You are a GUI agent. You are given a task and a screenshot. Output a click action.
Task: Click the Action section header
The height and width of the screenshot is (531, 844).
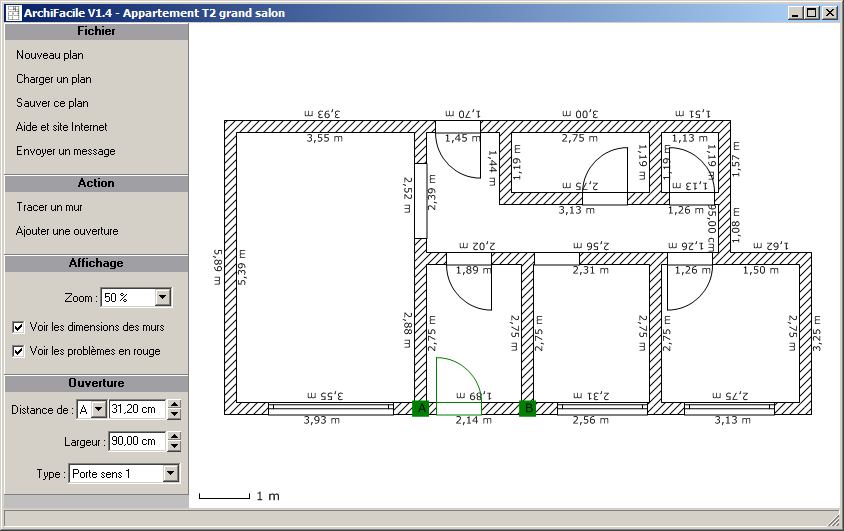click(96, 183)
